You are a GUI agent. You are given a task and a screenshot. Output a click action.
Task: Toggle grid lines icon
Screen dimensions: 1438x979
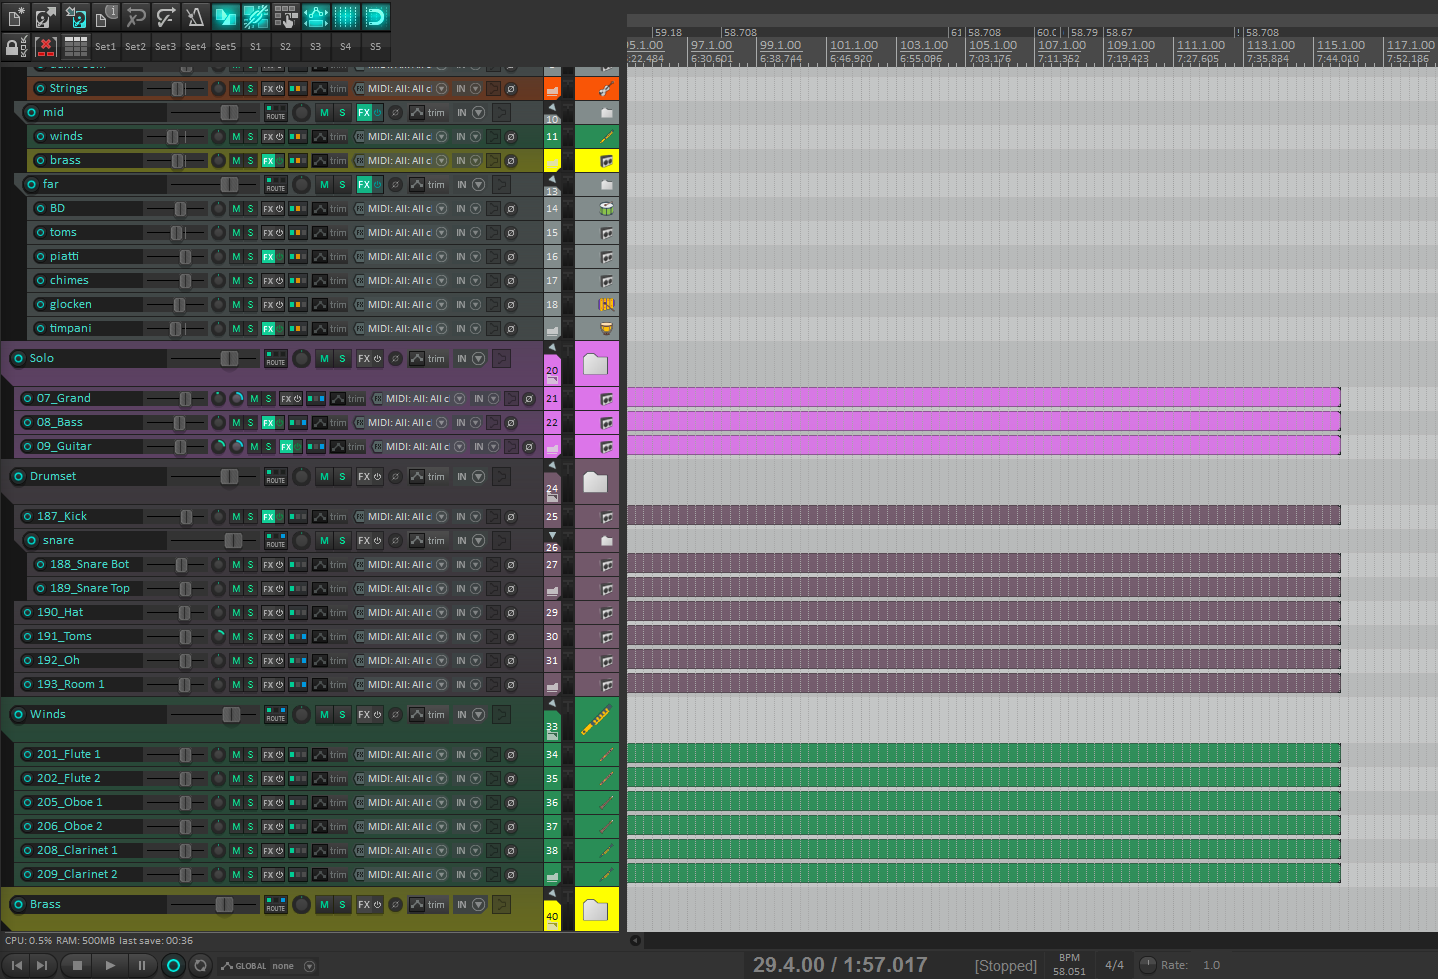point(346,16)
